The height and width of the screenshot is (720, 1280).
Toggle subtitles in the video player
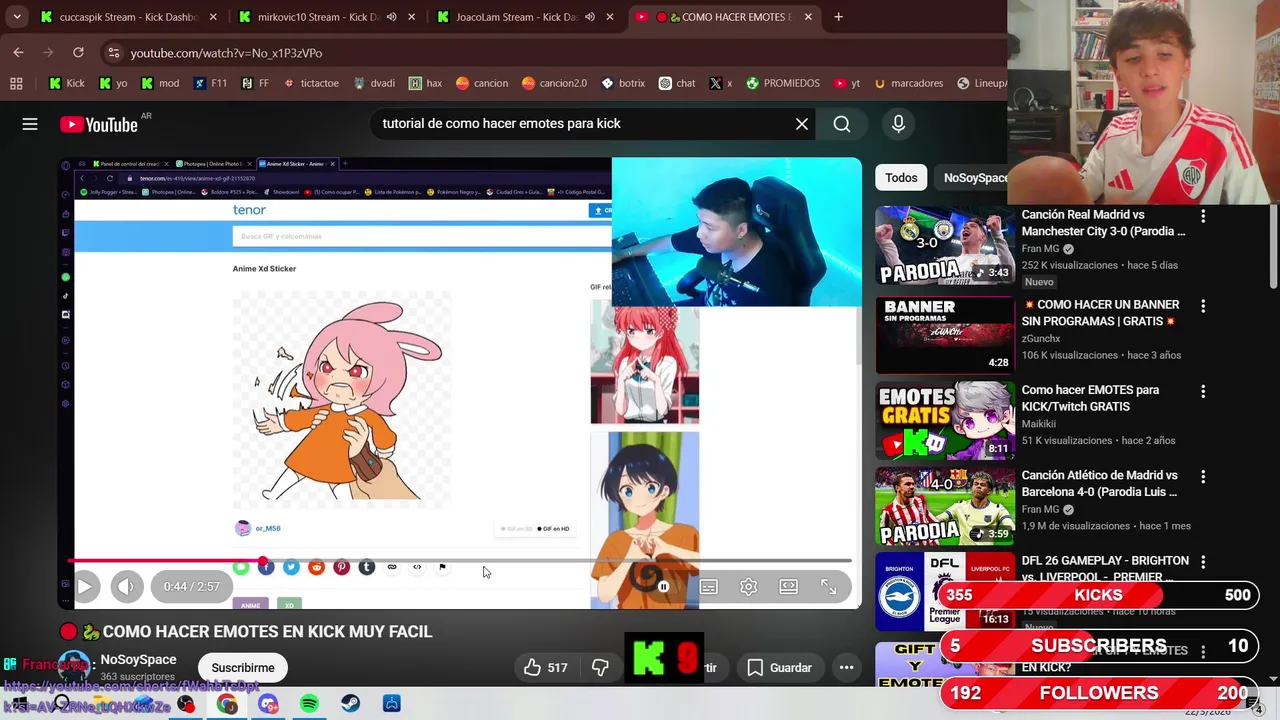[x=708, y=587]
